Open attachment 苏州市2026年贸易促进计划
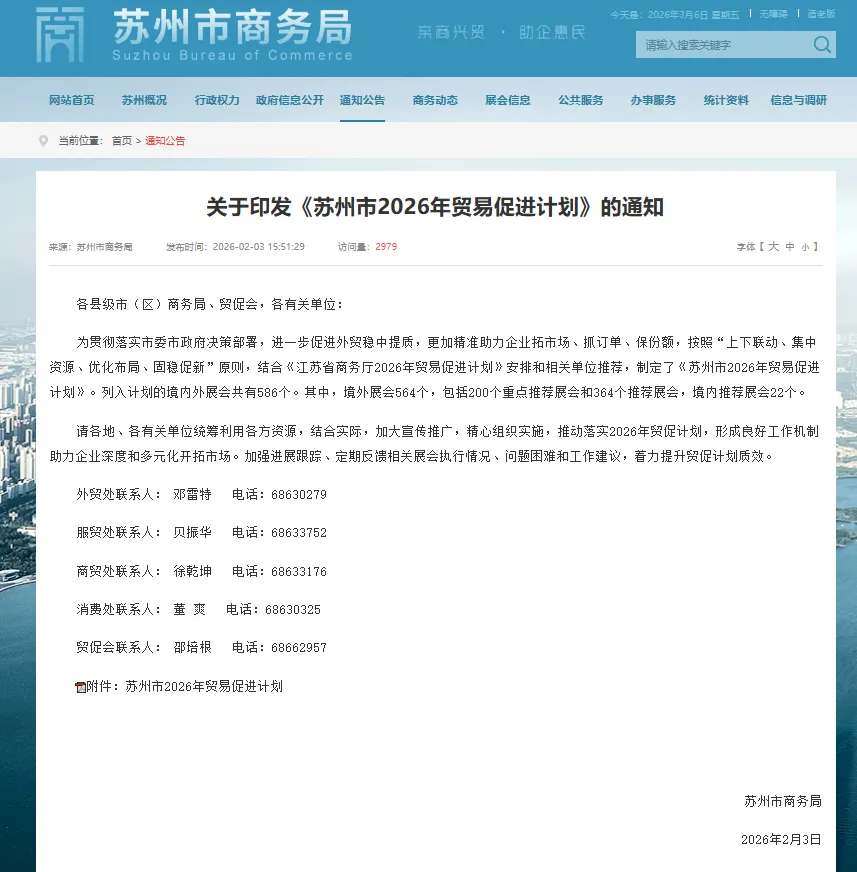 point(204,687)
